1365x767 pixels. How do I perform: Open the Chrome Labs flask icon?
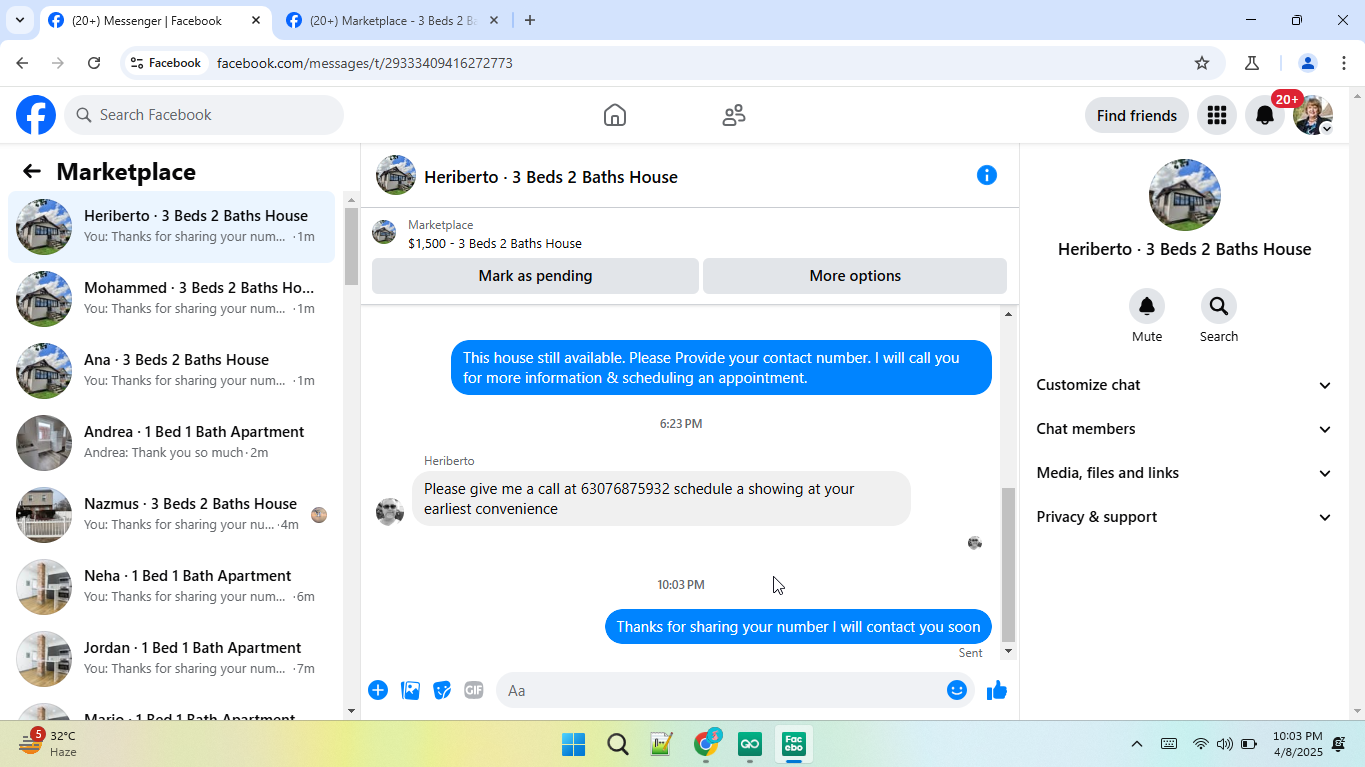1252,63
